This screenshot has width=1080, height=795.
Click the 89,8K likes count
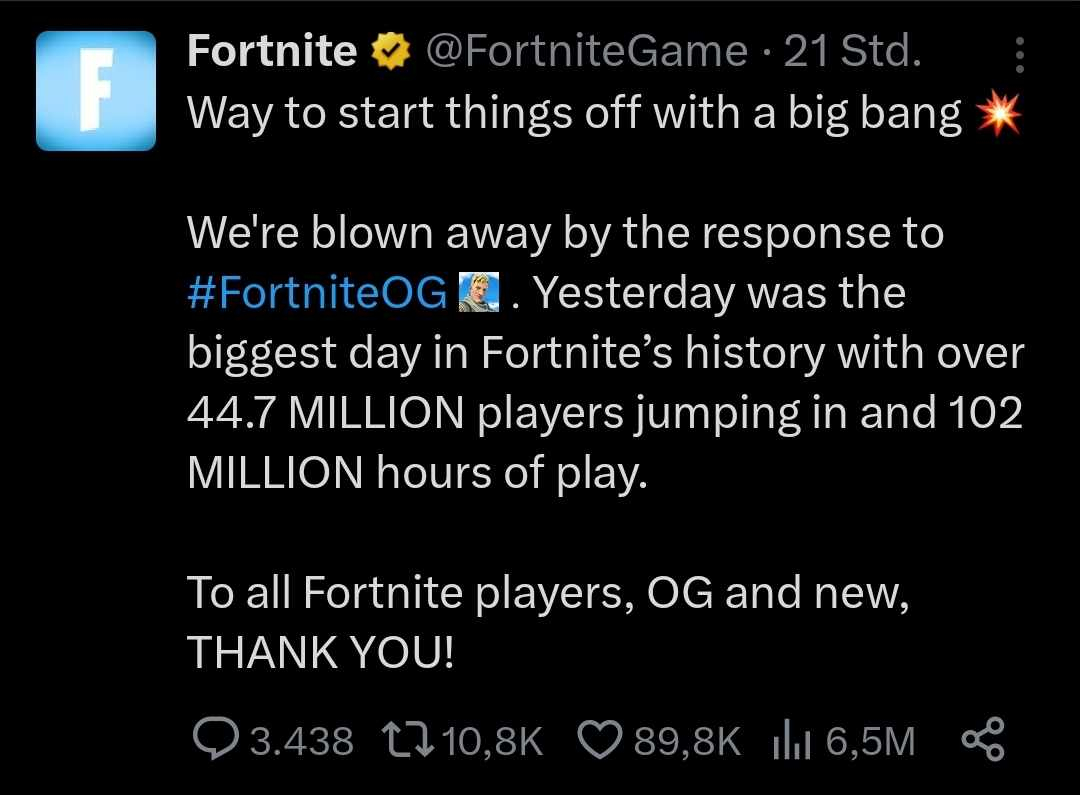click(x=687, y=741)
